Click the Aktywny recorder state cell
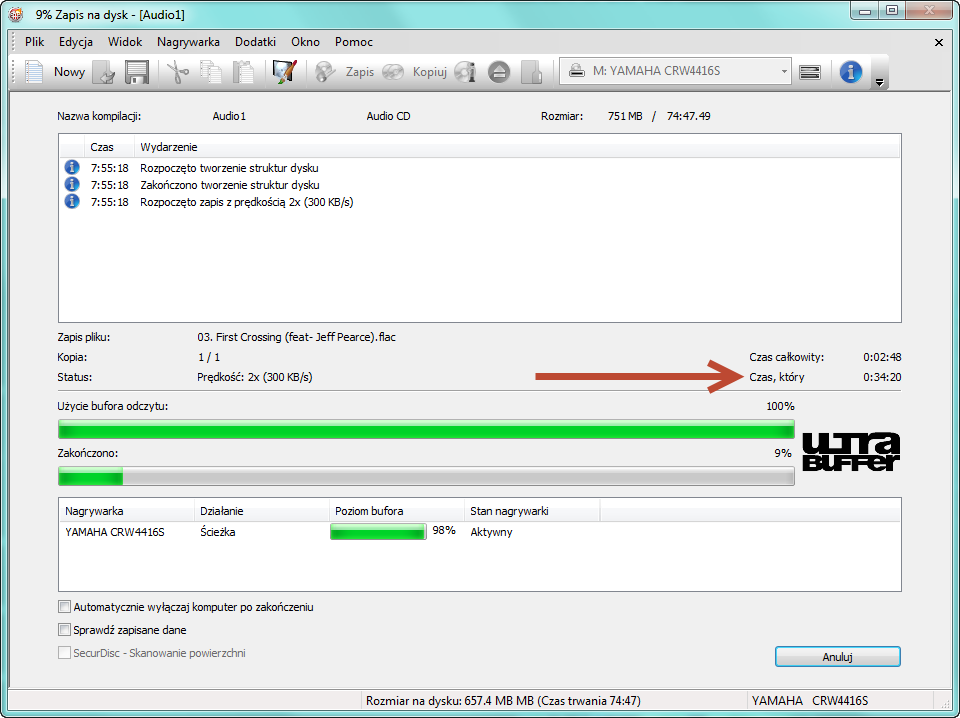The image size is (960, 718). [491, 532]
